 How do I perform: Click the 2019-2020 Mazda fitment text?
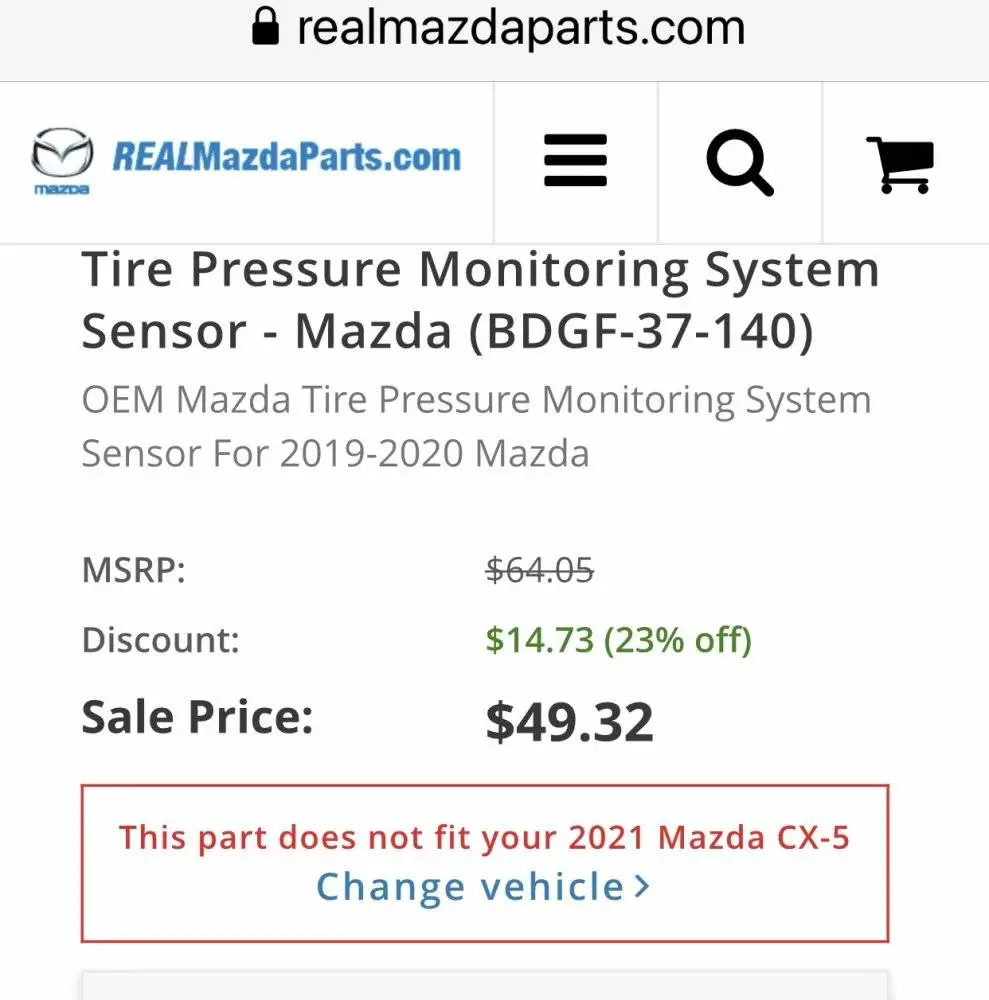(x=434, y=454)
